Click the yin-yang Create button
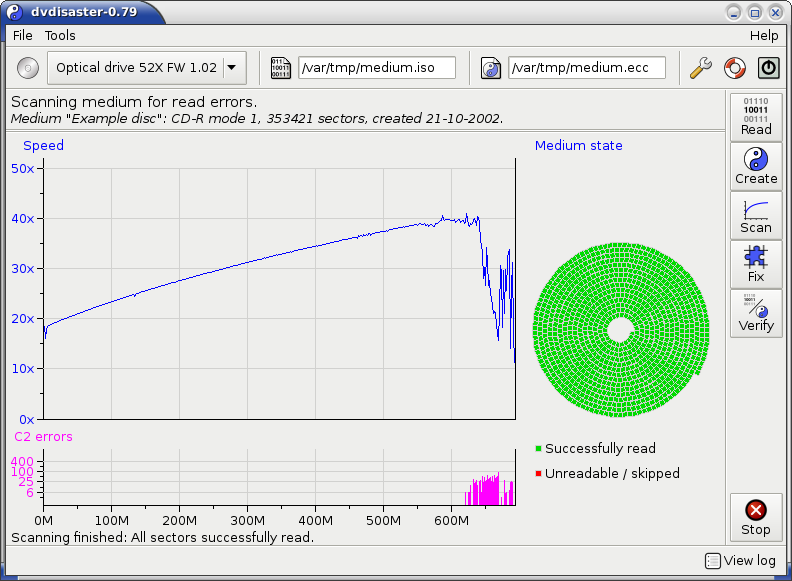Screen dimensions: 792x581 coord(756,165)
